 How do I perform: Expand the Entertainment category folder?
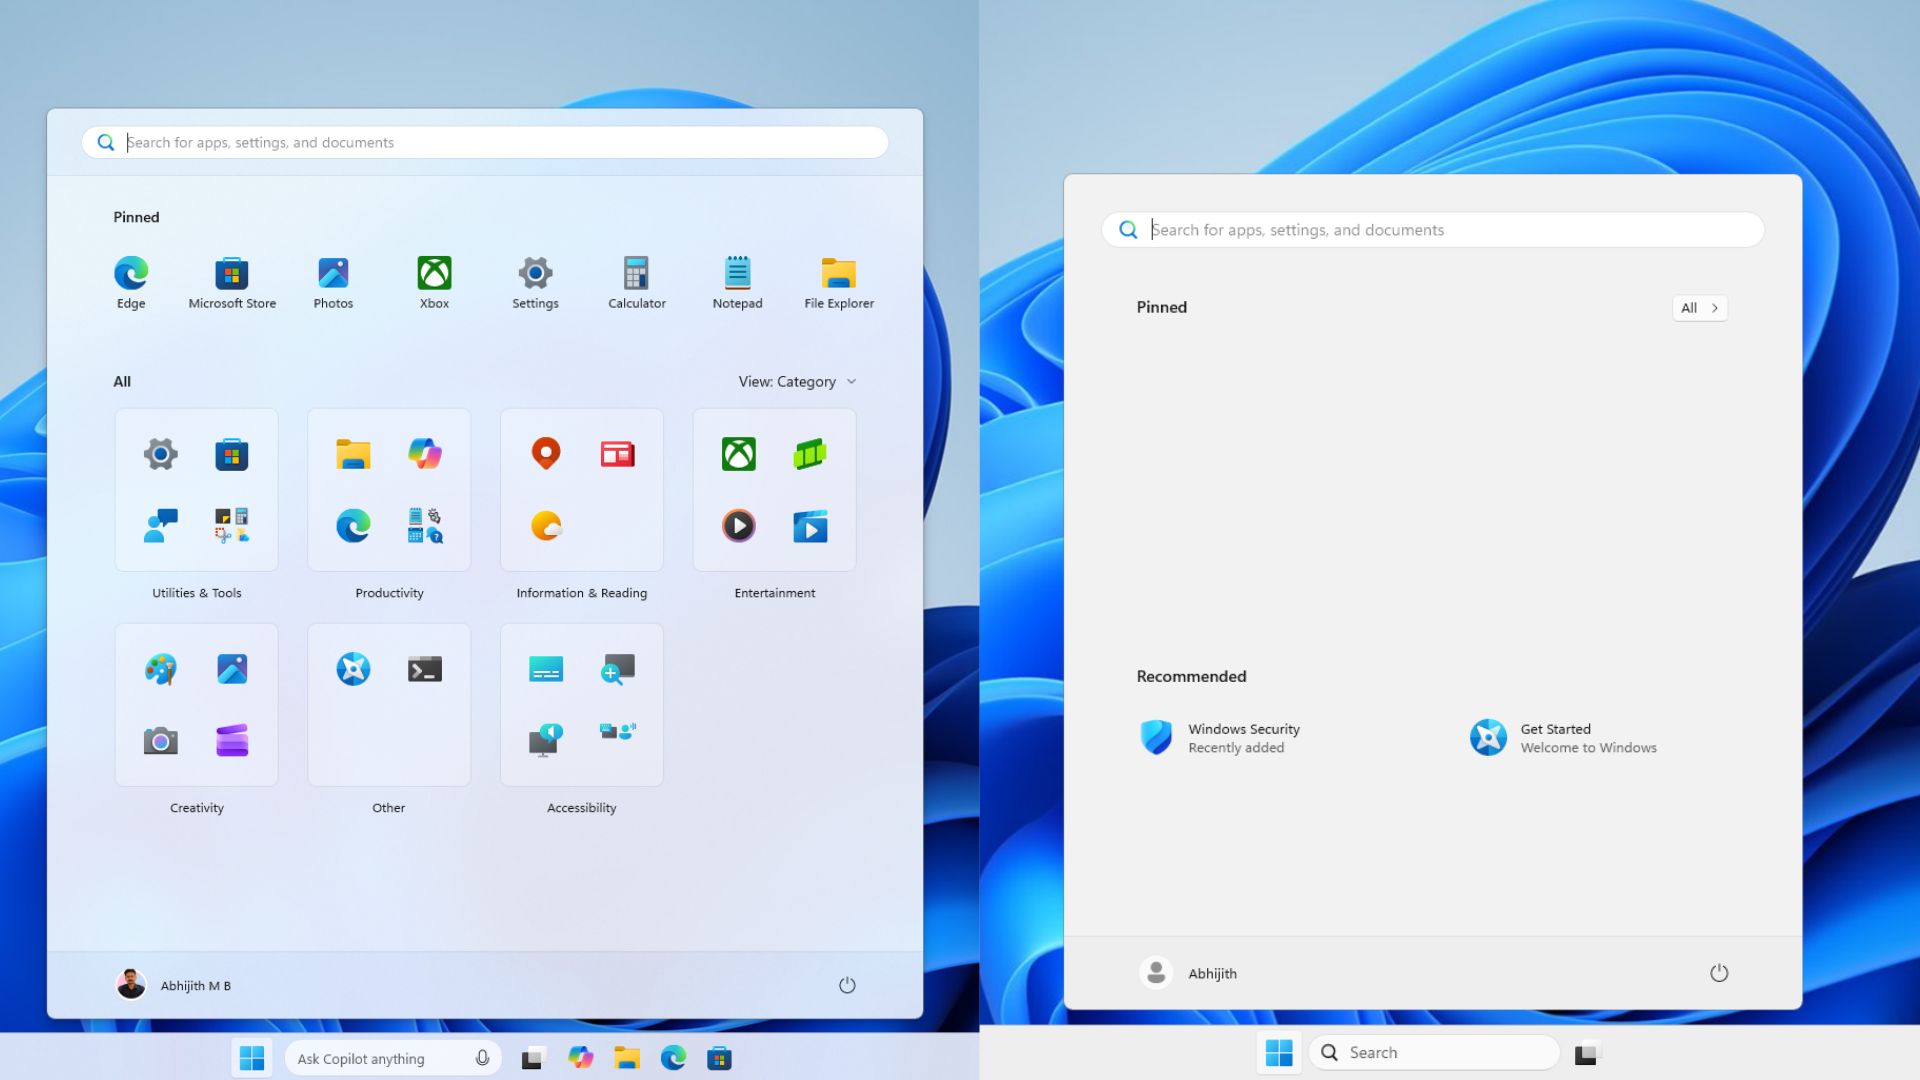774,489
